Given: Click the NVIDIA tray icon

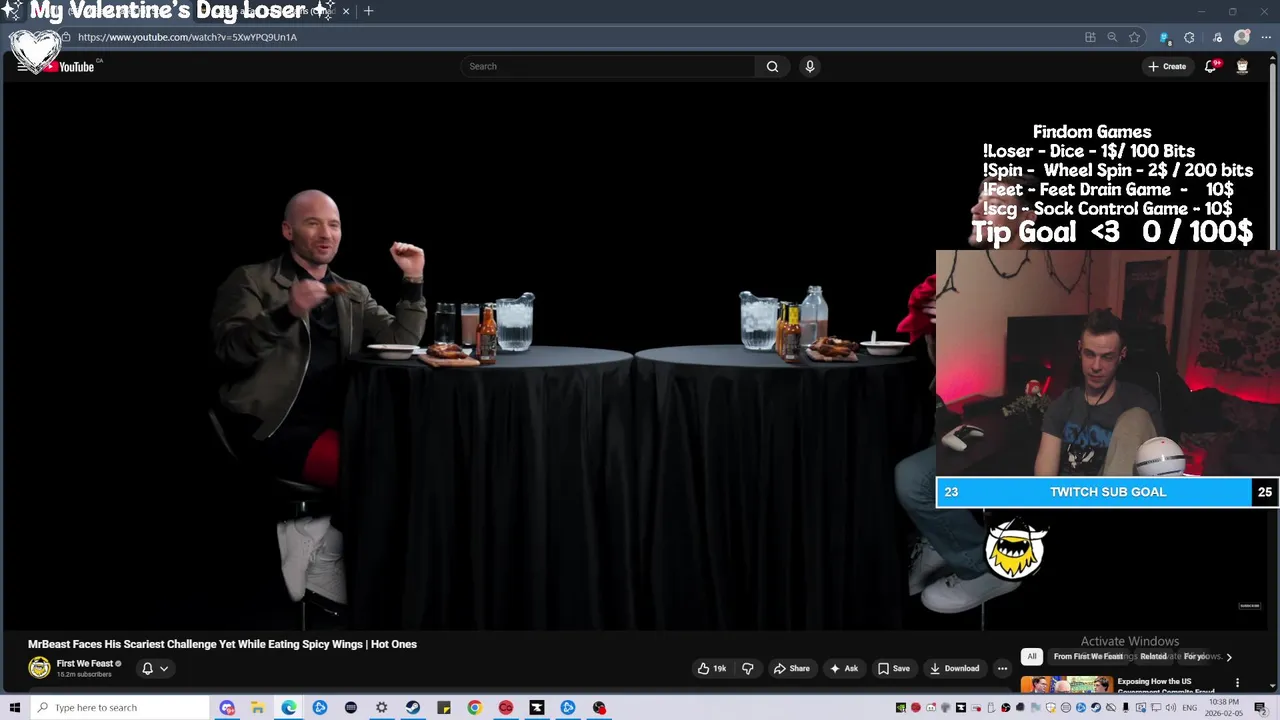Looking at the screenshot, I should pos(901,707).
